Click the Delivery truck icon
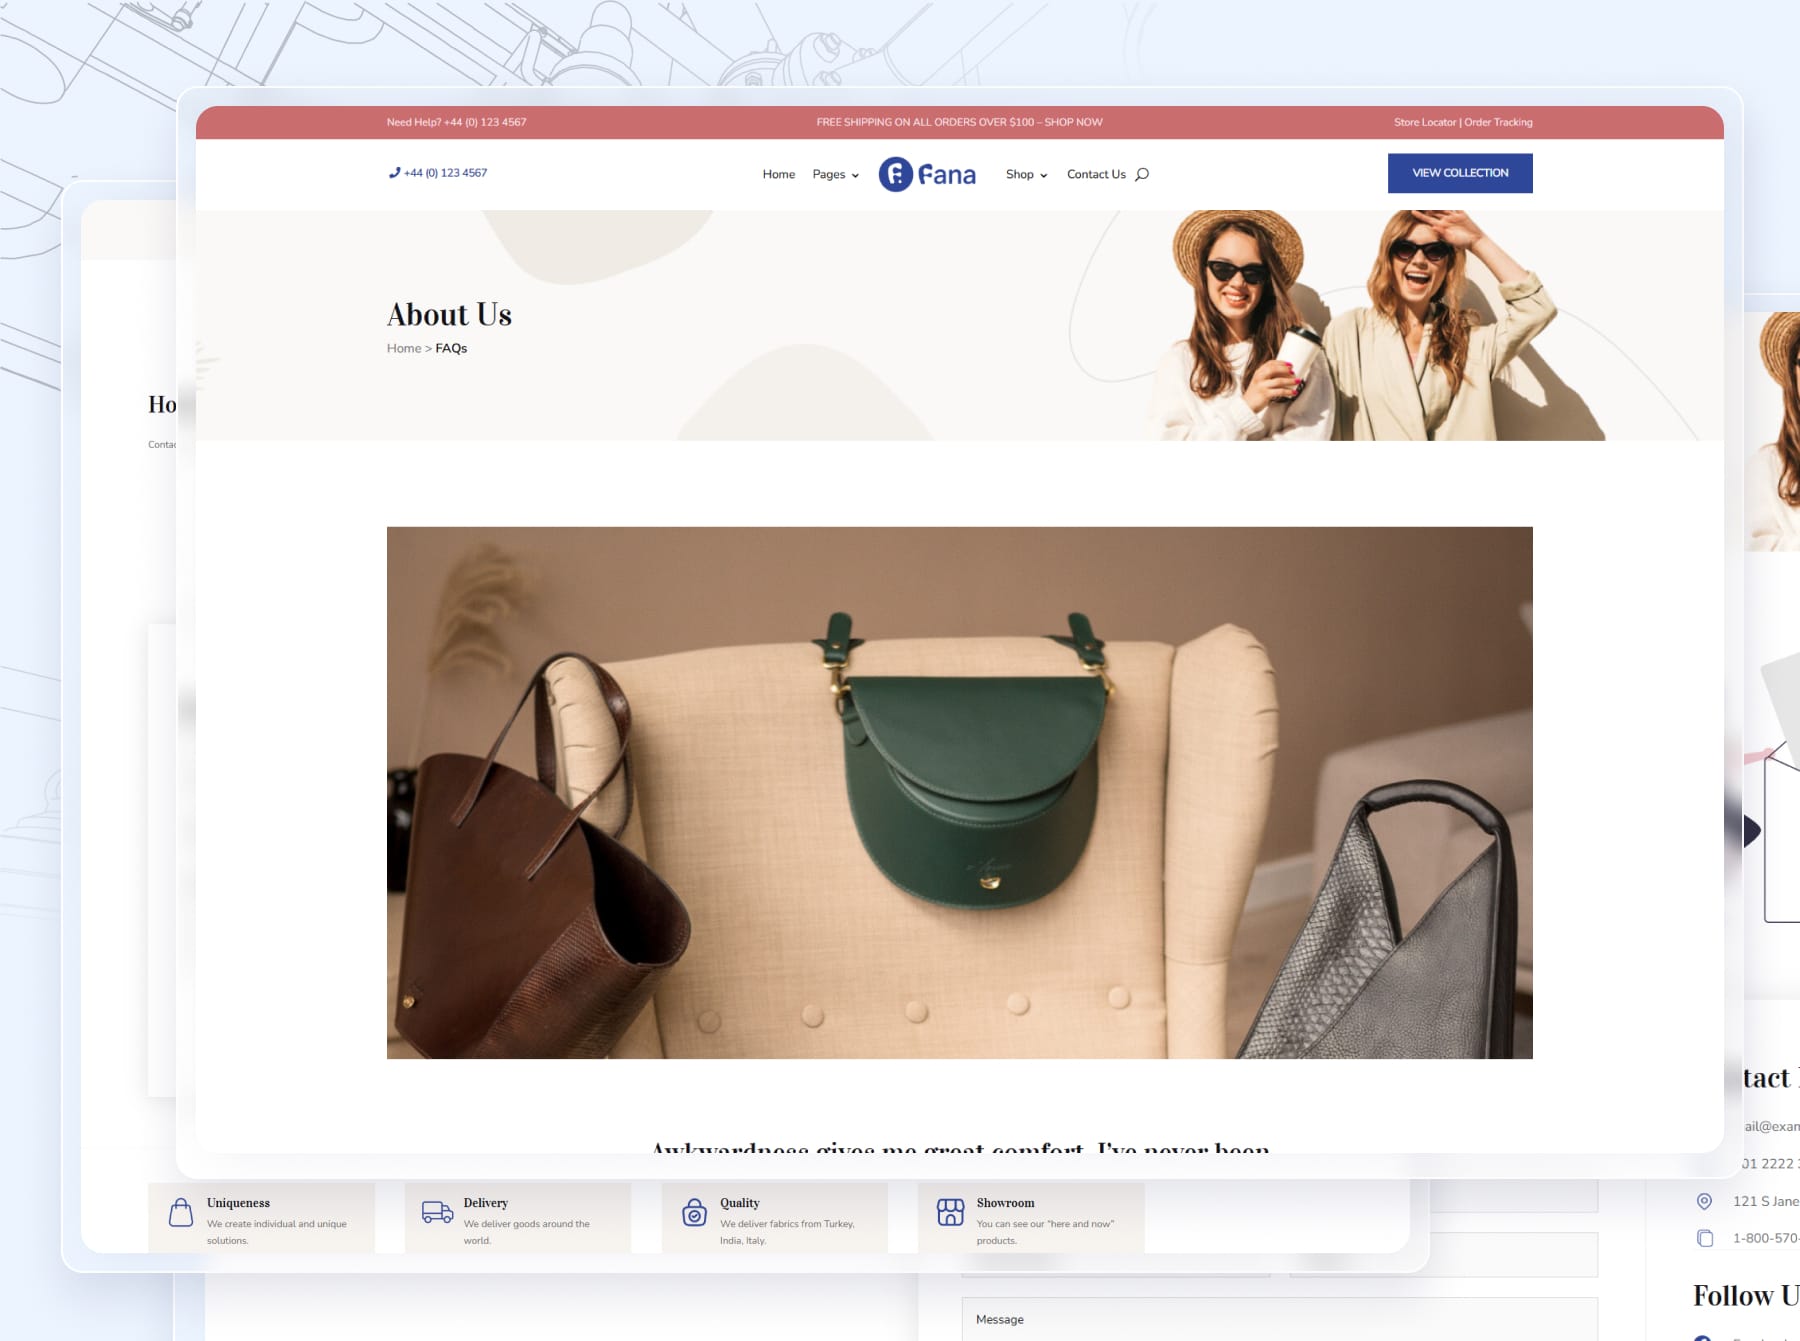This screenshot has height=1341, width=1800. [437, 1212]
